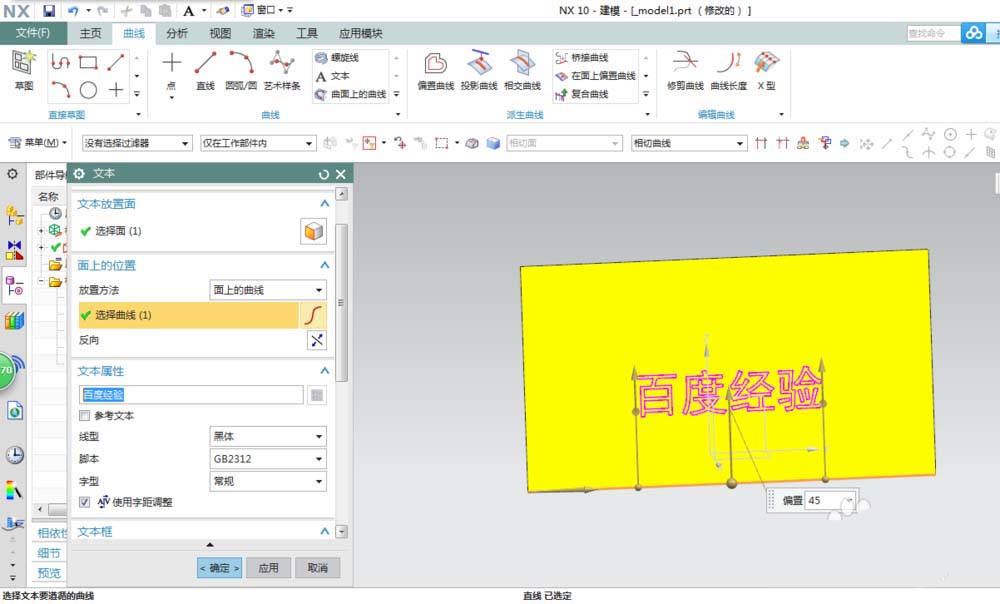Select Curve Length (曲线长度) tool
Screen dimensions: 1000x604
729,71
